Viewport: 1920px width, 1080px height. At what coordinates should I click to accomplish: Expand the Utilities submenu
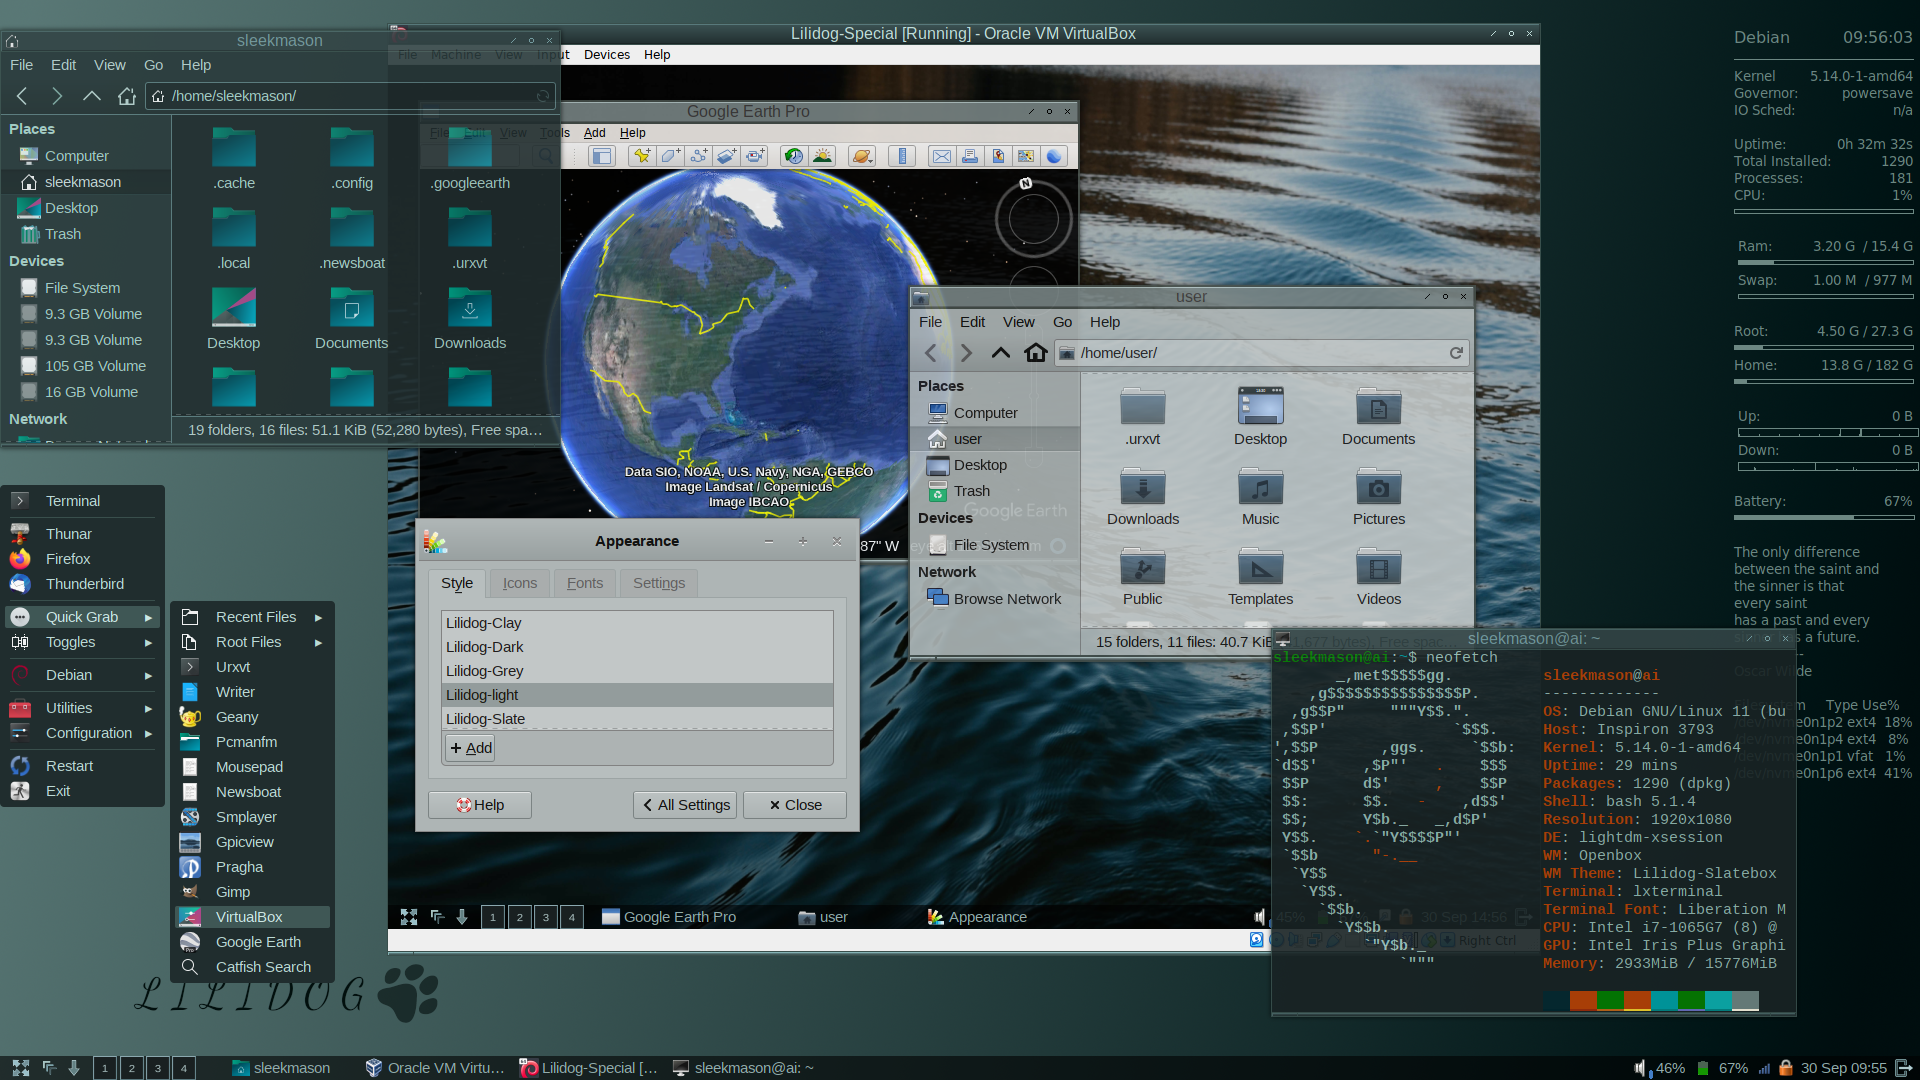click(x=82, y=708)
